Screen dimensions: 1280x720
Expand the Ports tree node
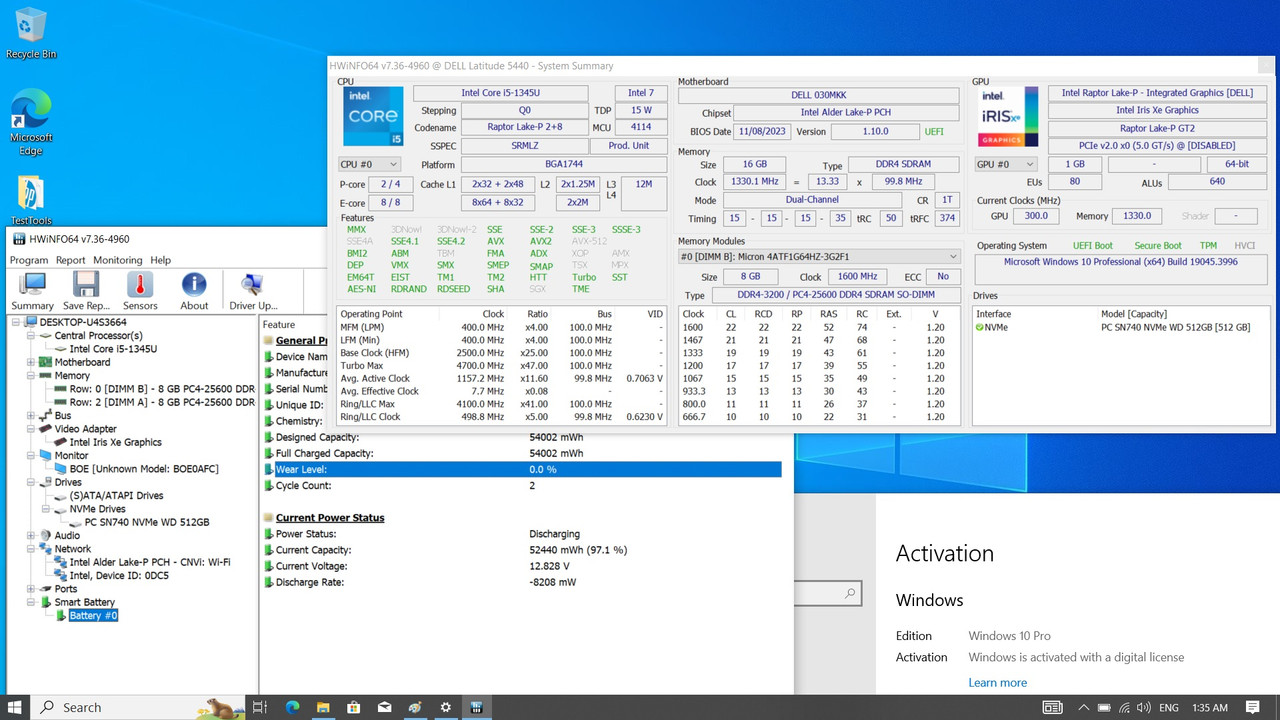click(31, 589)
